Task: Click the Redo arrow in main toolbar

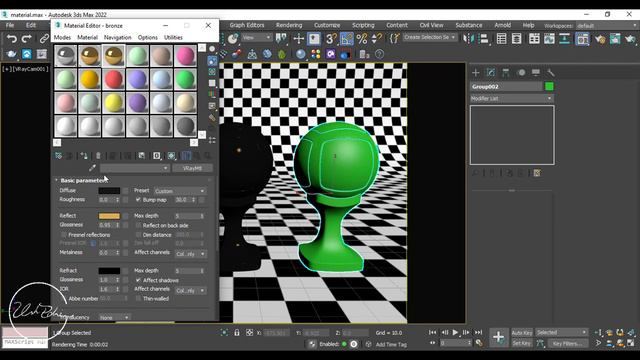Action: [27, 39]
